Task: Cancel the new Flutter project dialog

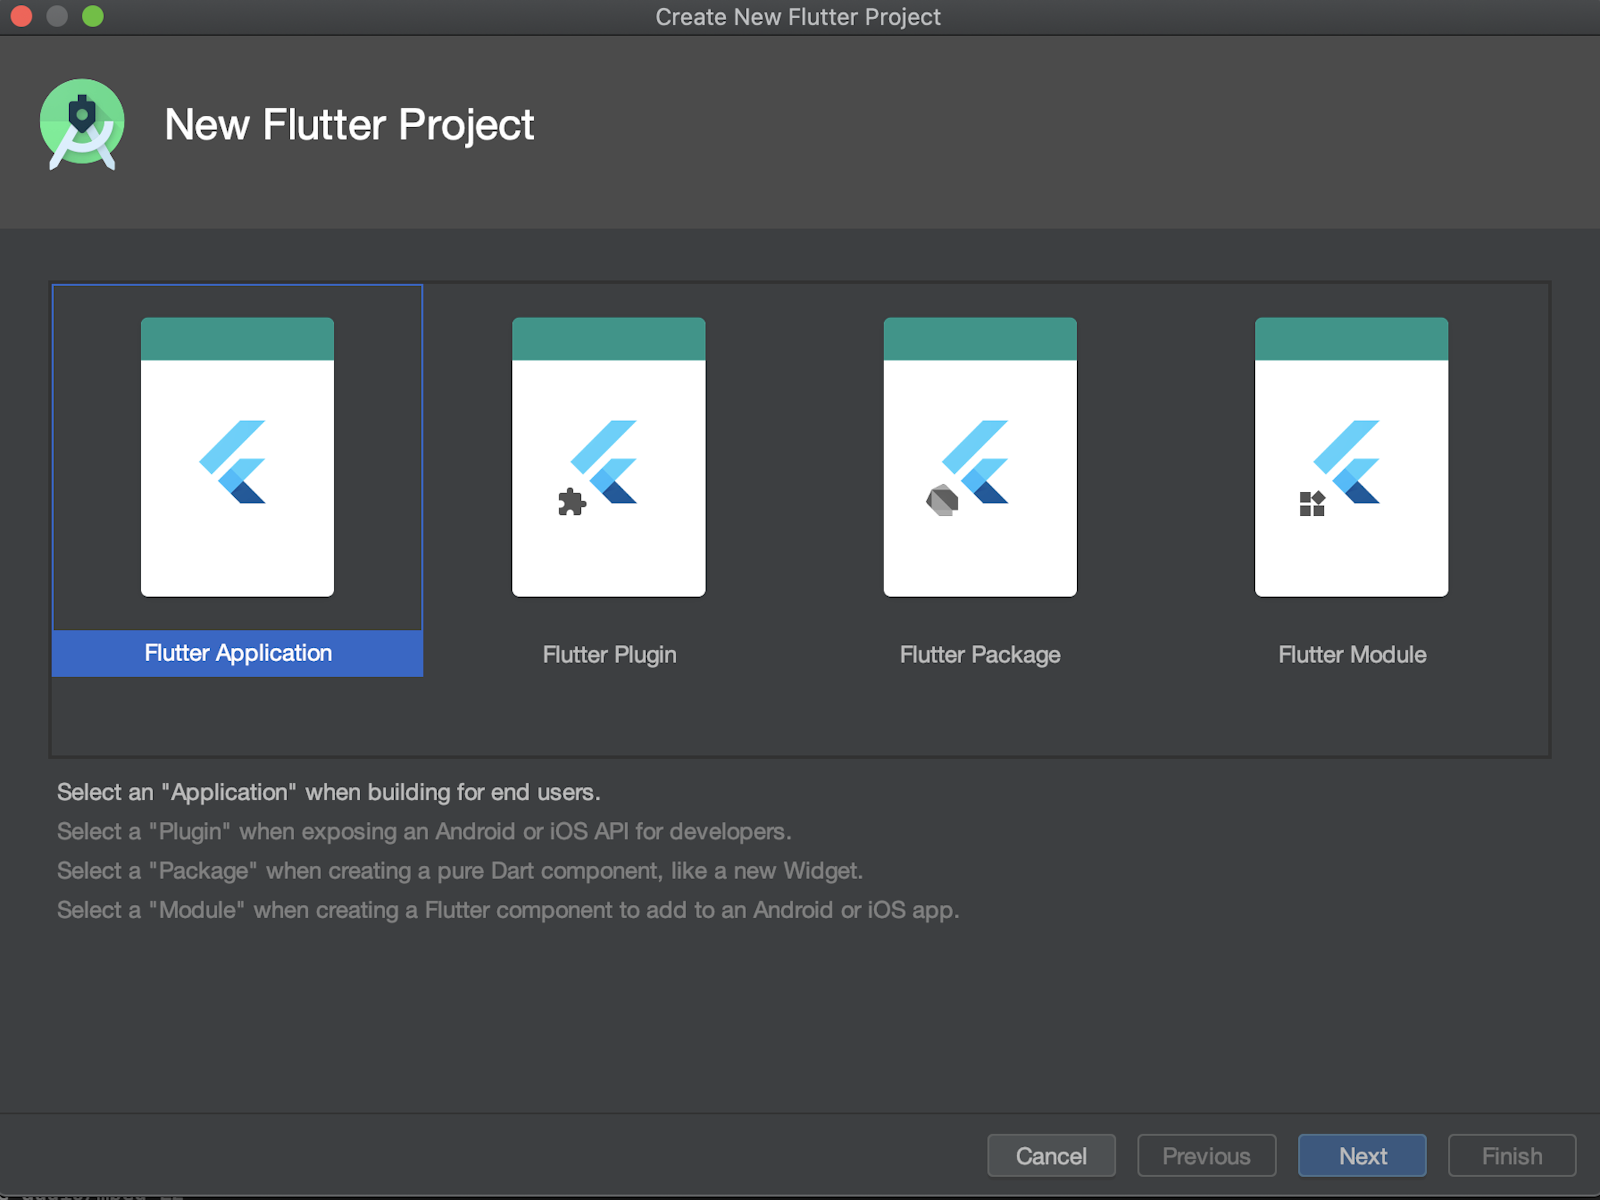Action: pos(1051,1155)
